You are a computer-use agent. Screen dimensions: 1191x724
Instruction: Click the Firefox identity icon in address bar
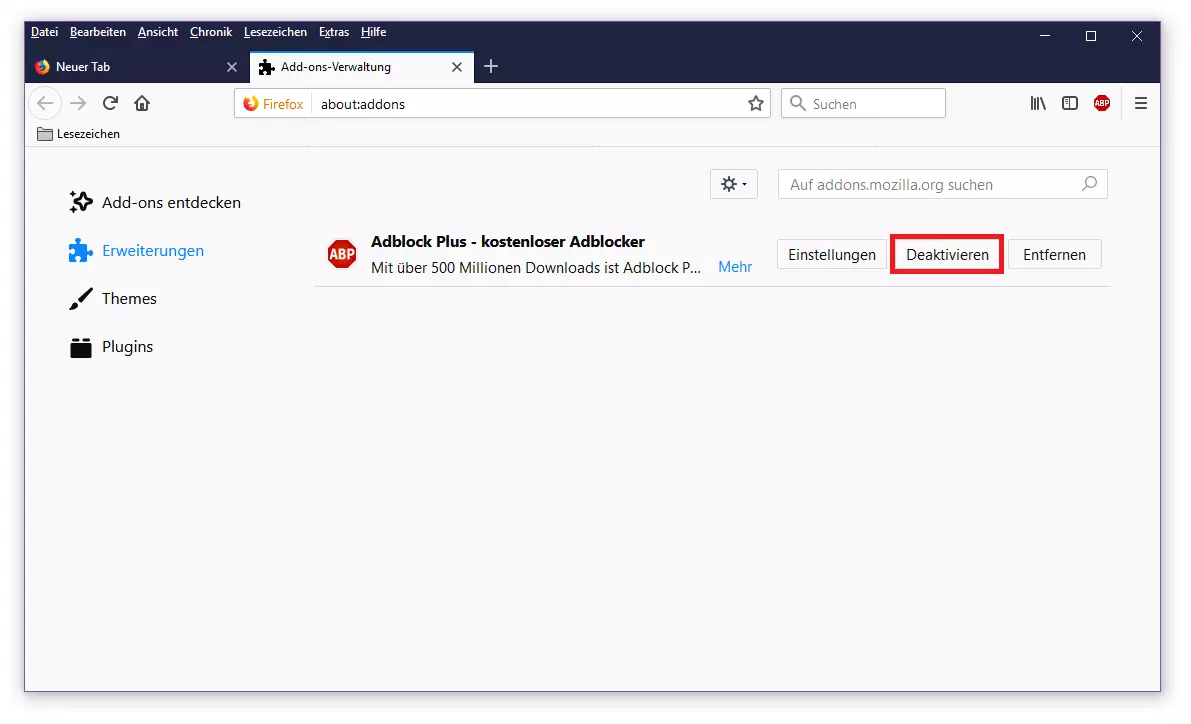coord(251,103)
